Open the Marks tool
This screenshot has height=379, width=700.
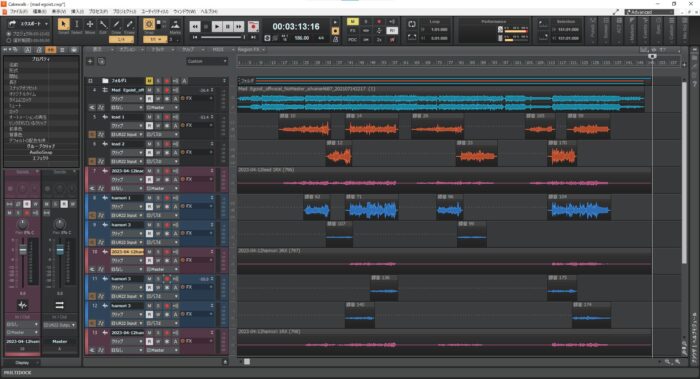175,25
